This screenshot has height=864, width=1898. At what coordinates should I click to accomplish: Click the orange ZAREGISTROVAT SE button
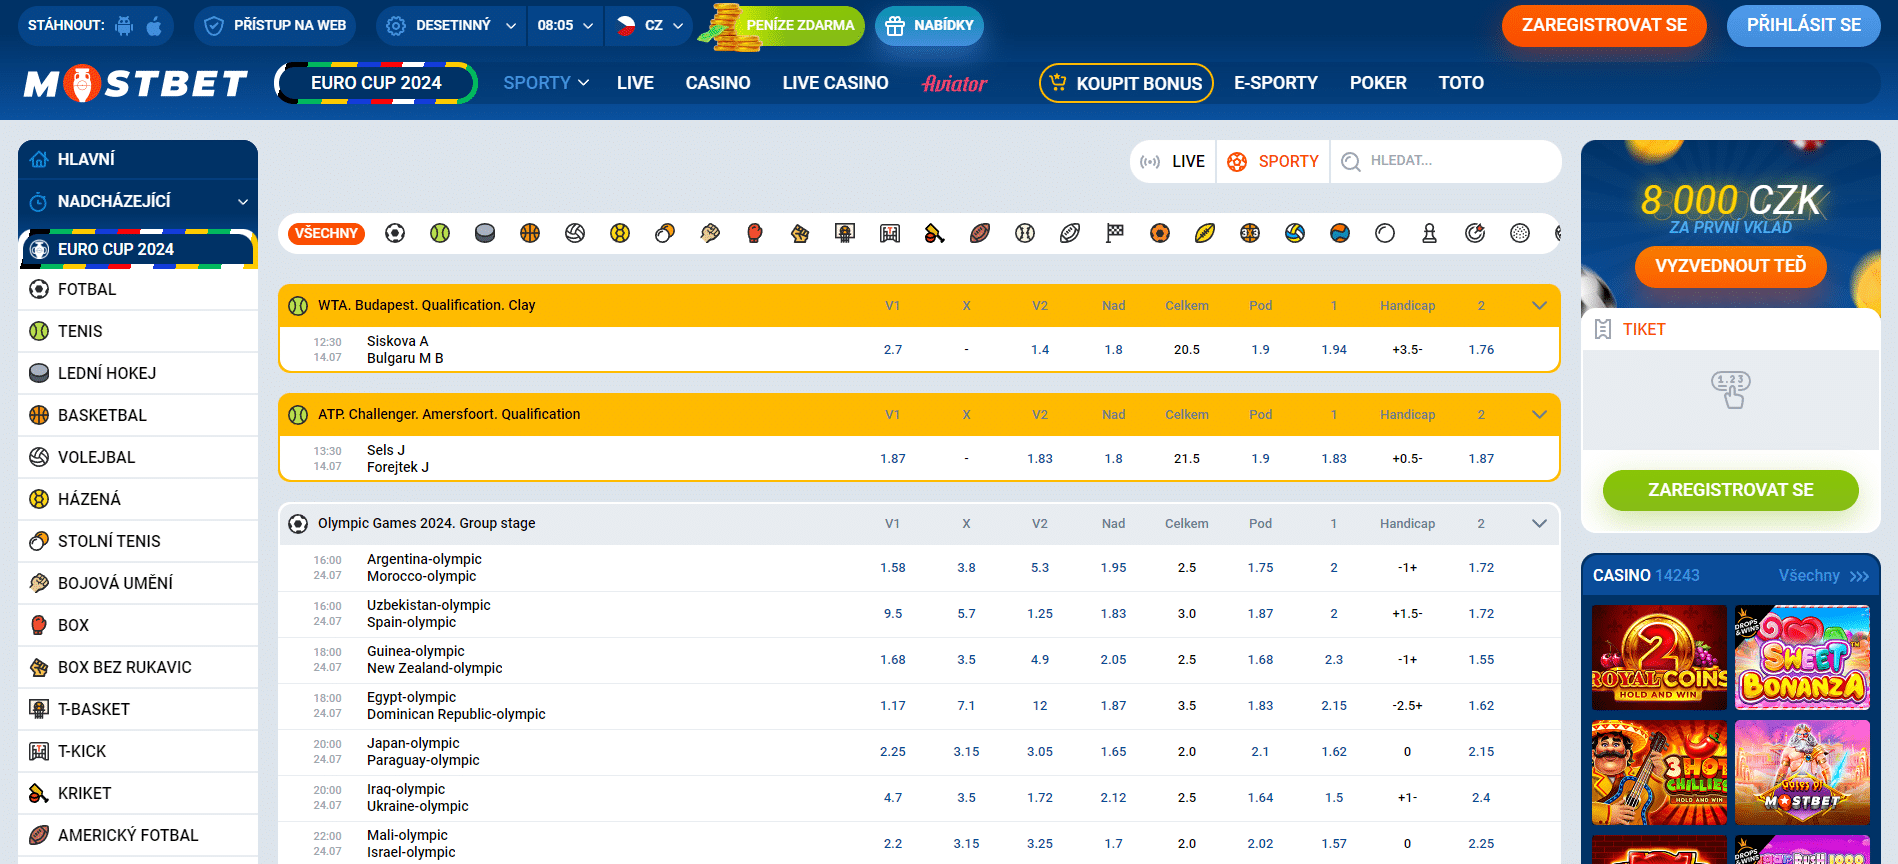[1604, 26]
